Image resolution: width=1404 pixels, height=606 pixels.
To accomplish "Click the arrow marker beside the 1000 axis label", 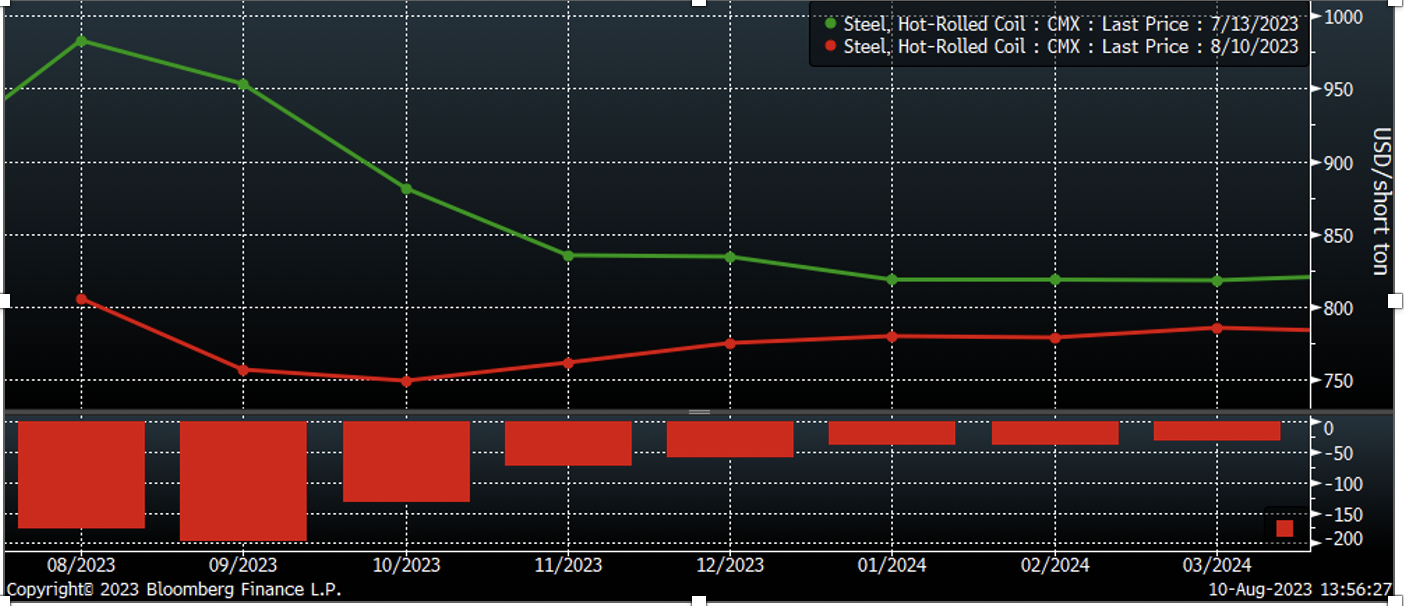I will click(1315, 17).
